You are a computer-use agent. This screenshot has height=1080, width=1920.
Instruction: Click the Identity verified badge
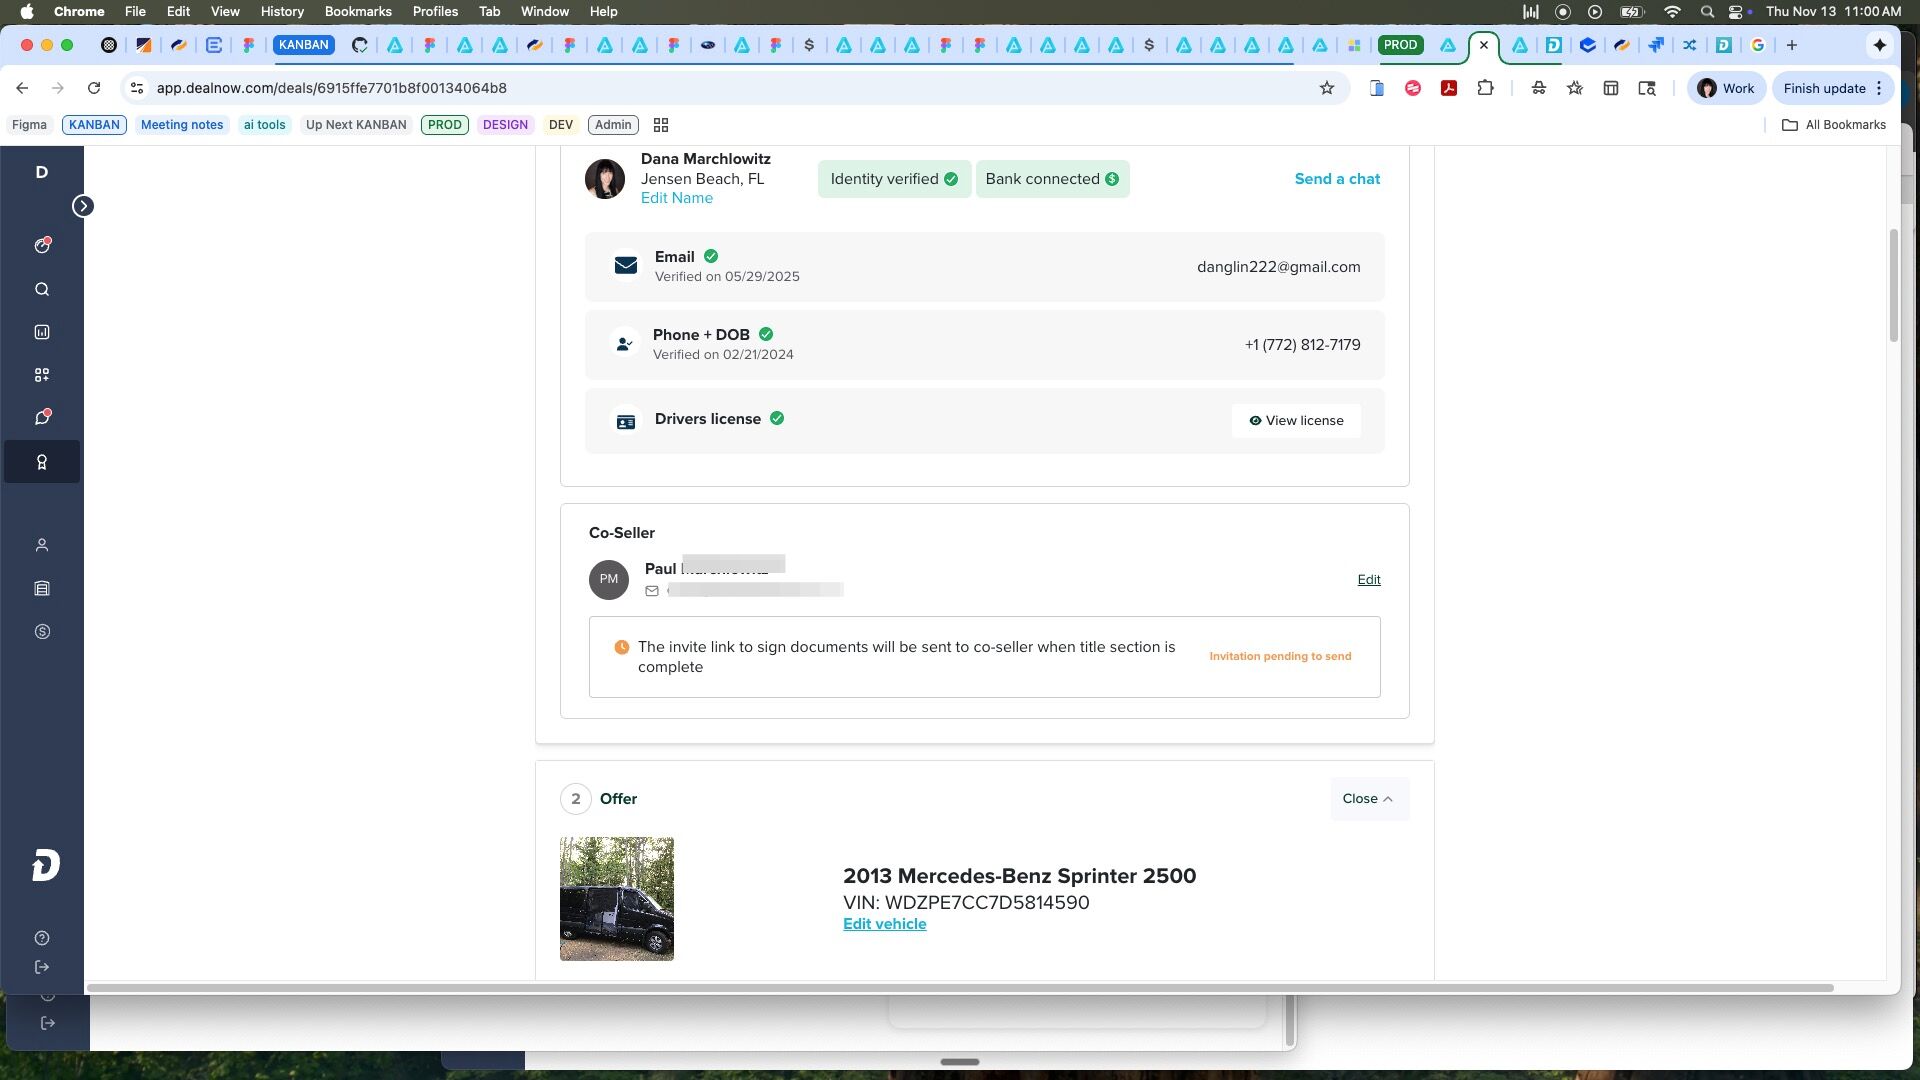pos(893,179)
